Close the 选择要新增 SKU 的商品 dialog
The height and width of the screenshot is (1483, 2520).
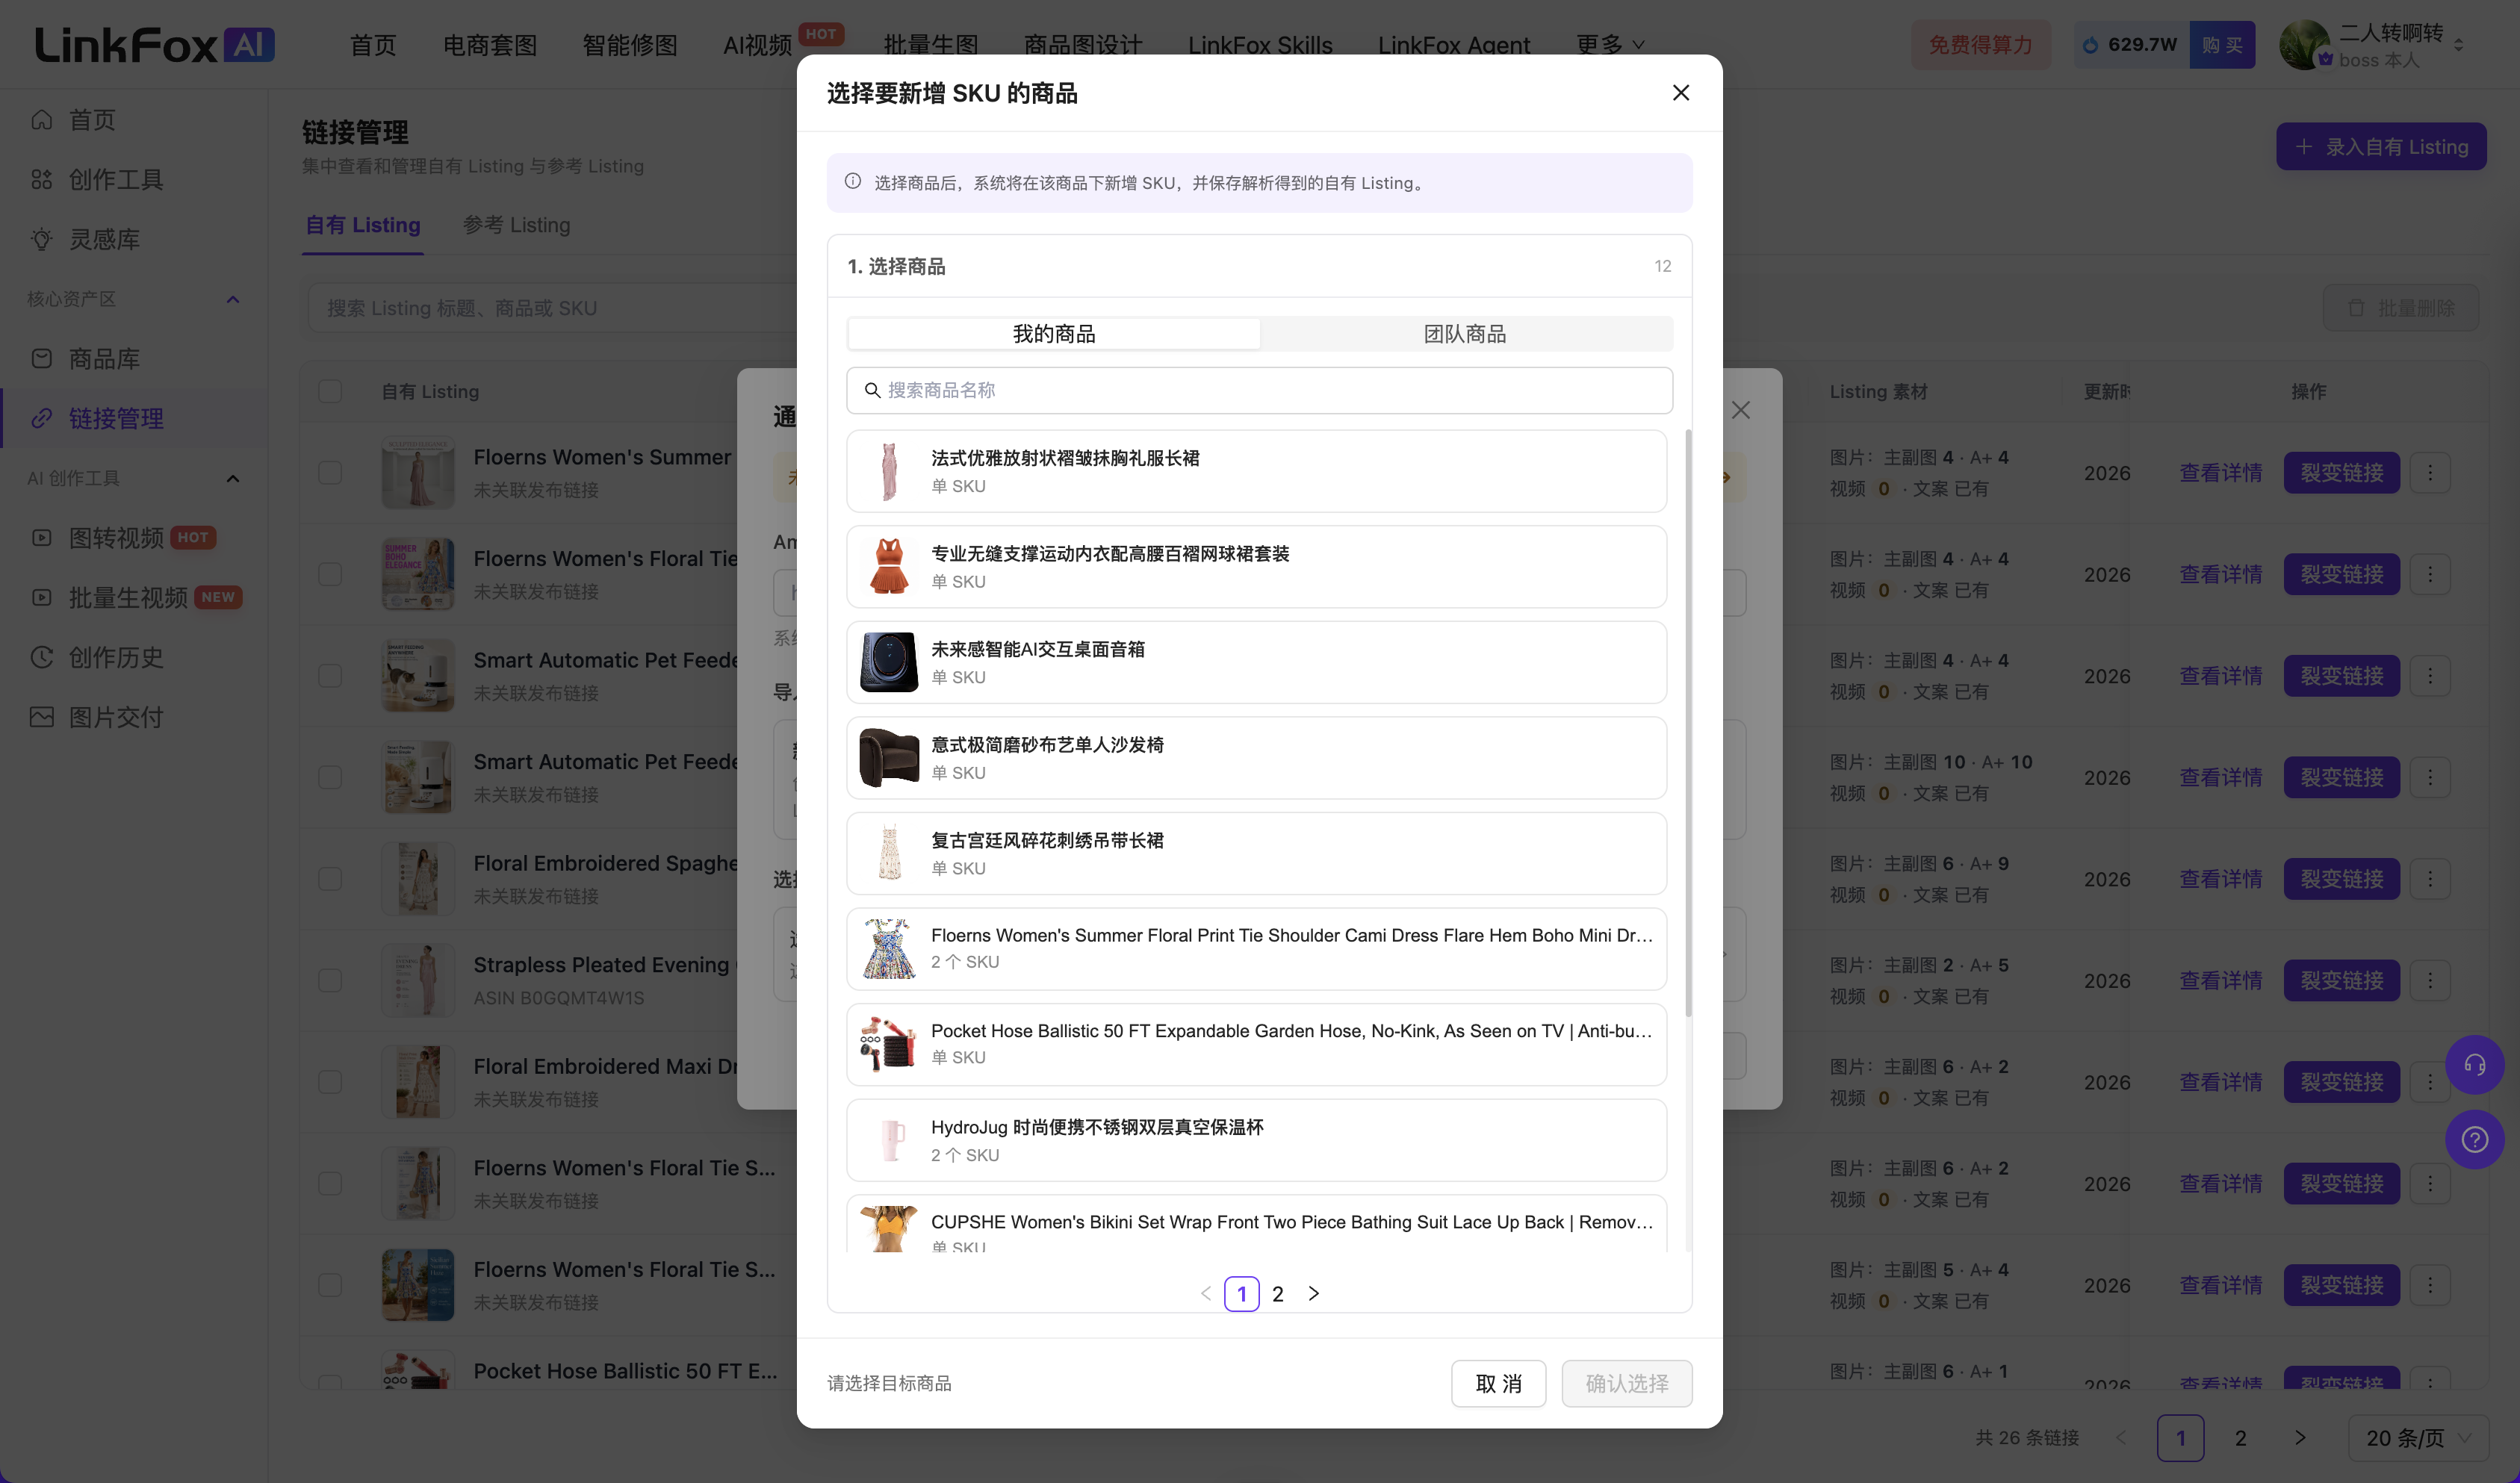[x=1680, y=93]
